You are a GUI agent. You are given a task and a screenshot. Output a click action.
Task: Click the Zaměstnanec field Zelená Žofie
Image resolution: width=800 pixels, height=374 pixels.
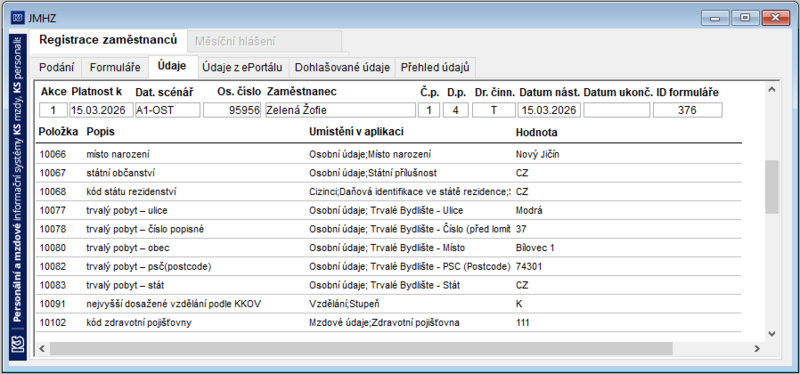[340, 110]
